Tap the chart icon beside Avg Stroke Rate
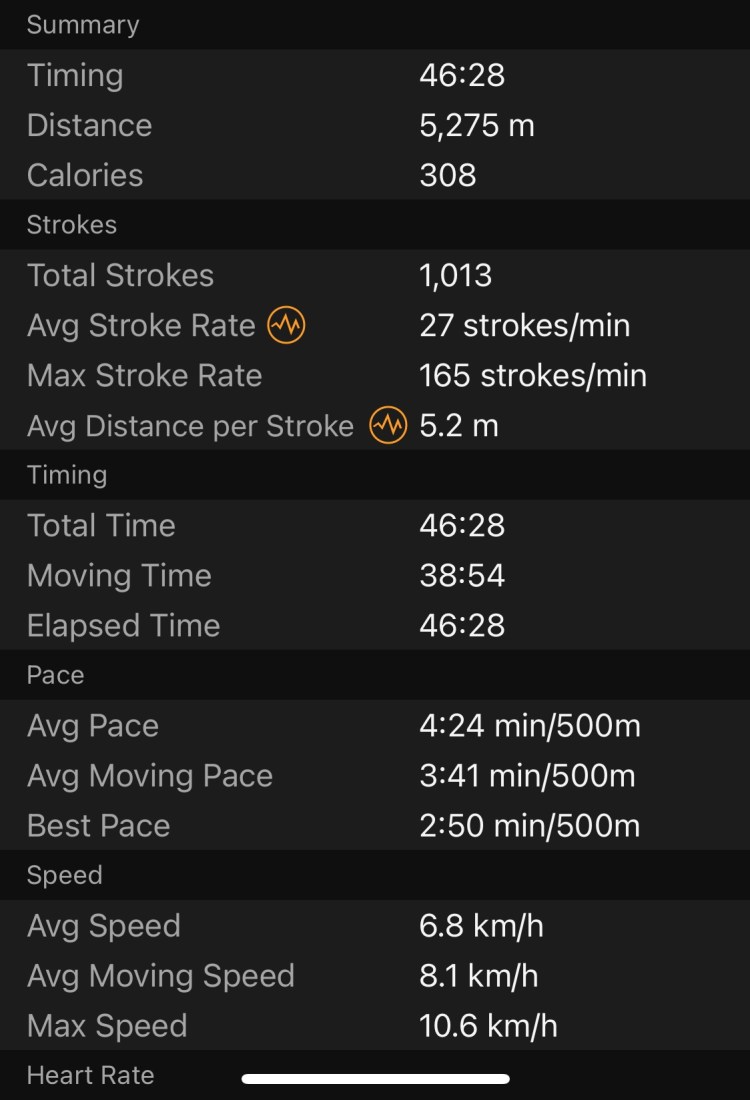 (287, 326)
